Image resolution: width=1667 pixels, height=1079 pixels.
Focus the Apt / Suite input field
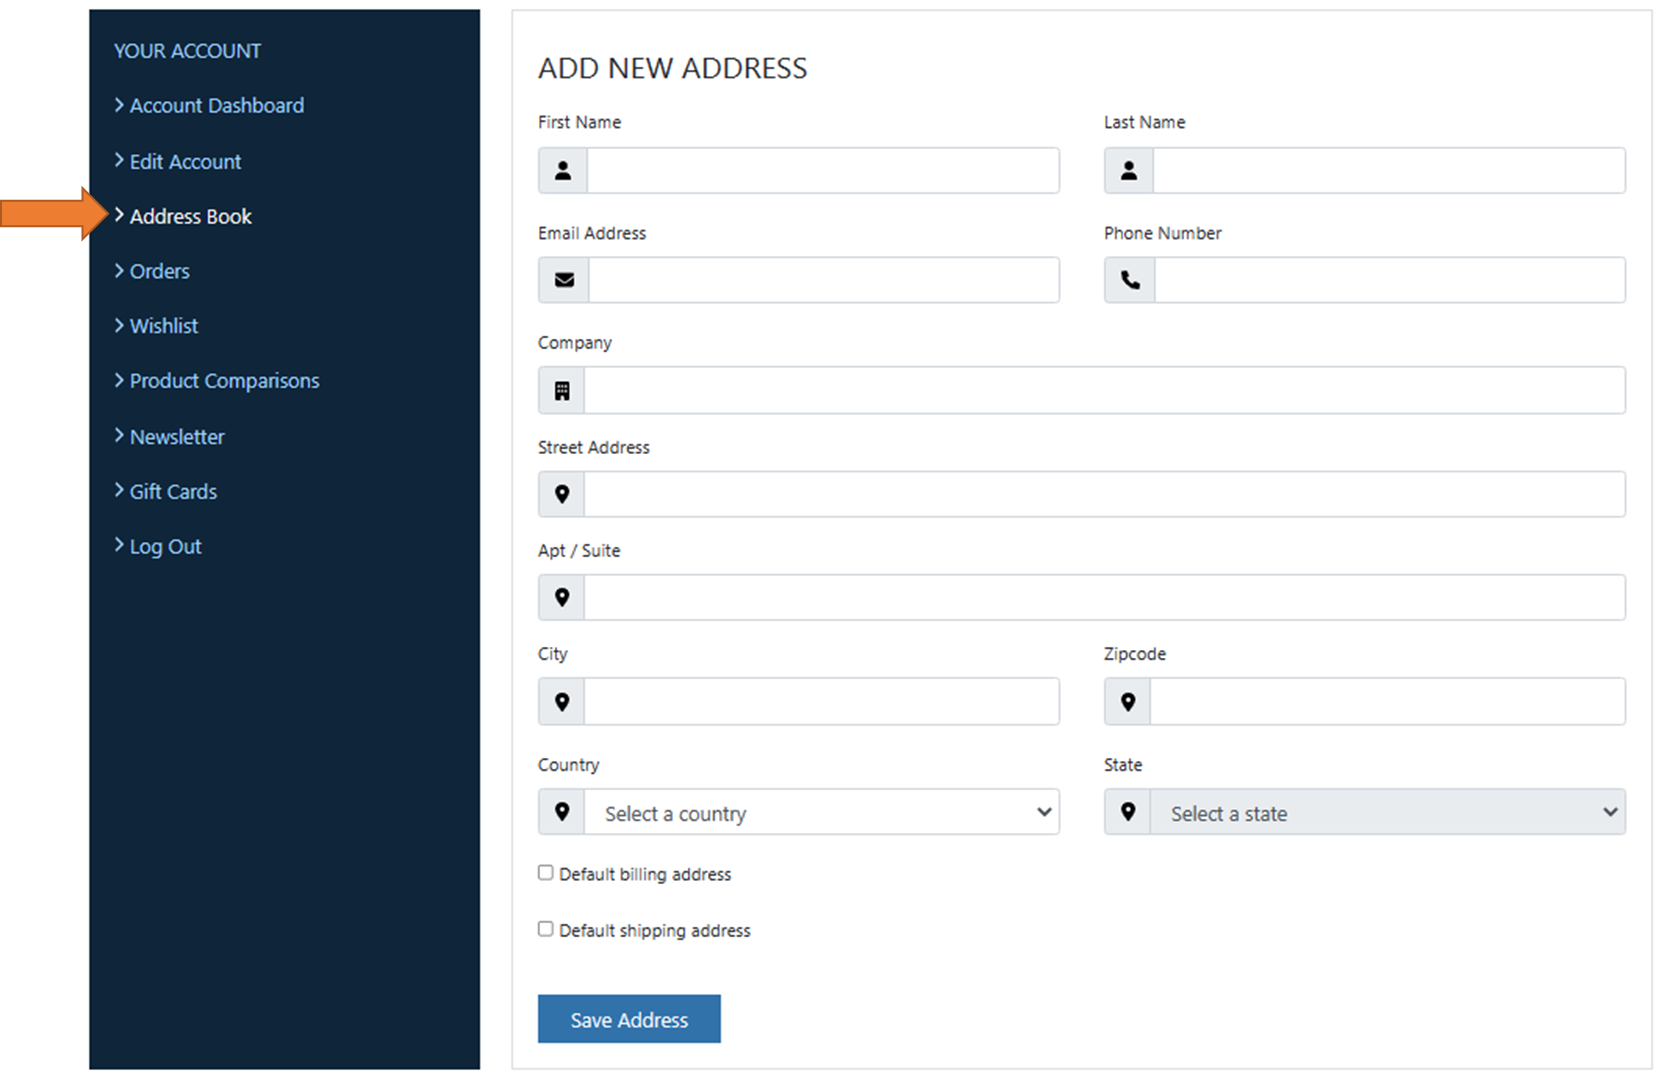(1104, 598)
